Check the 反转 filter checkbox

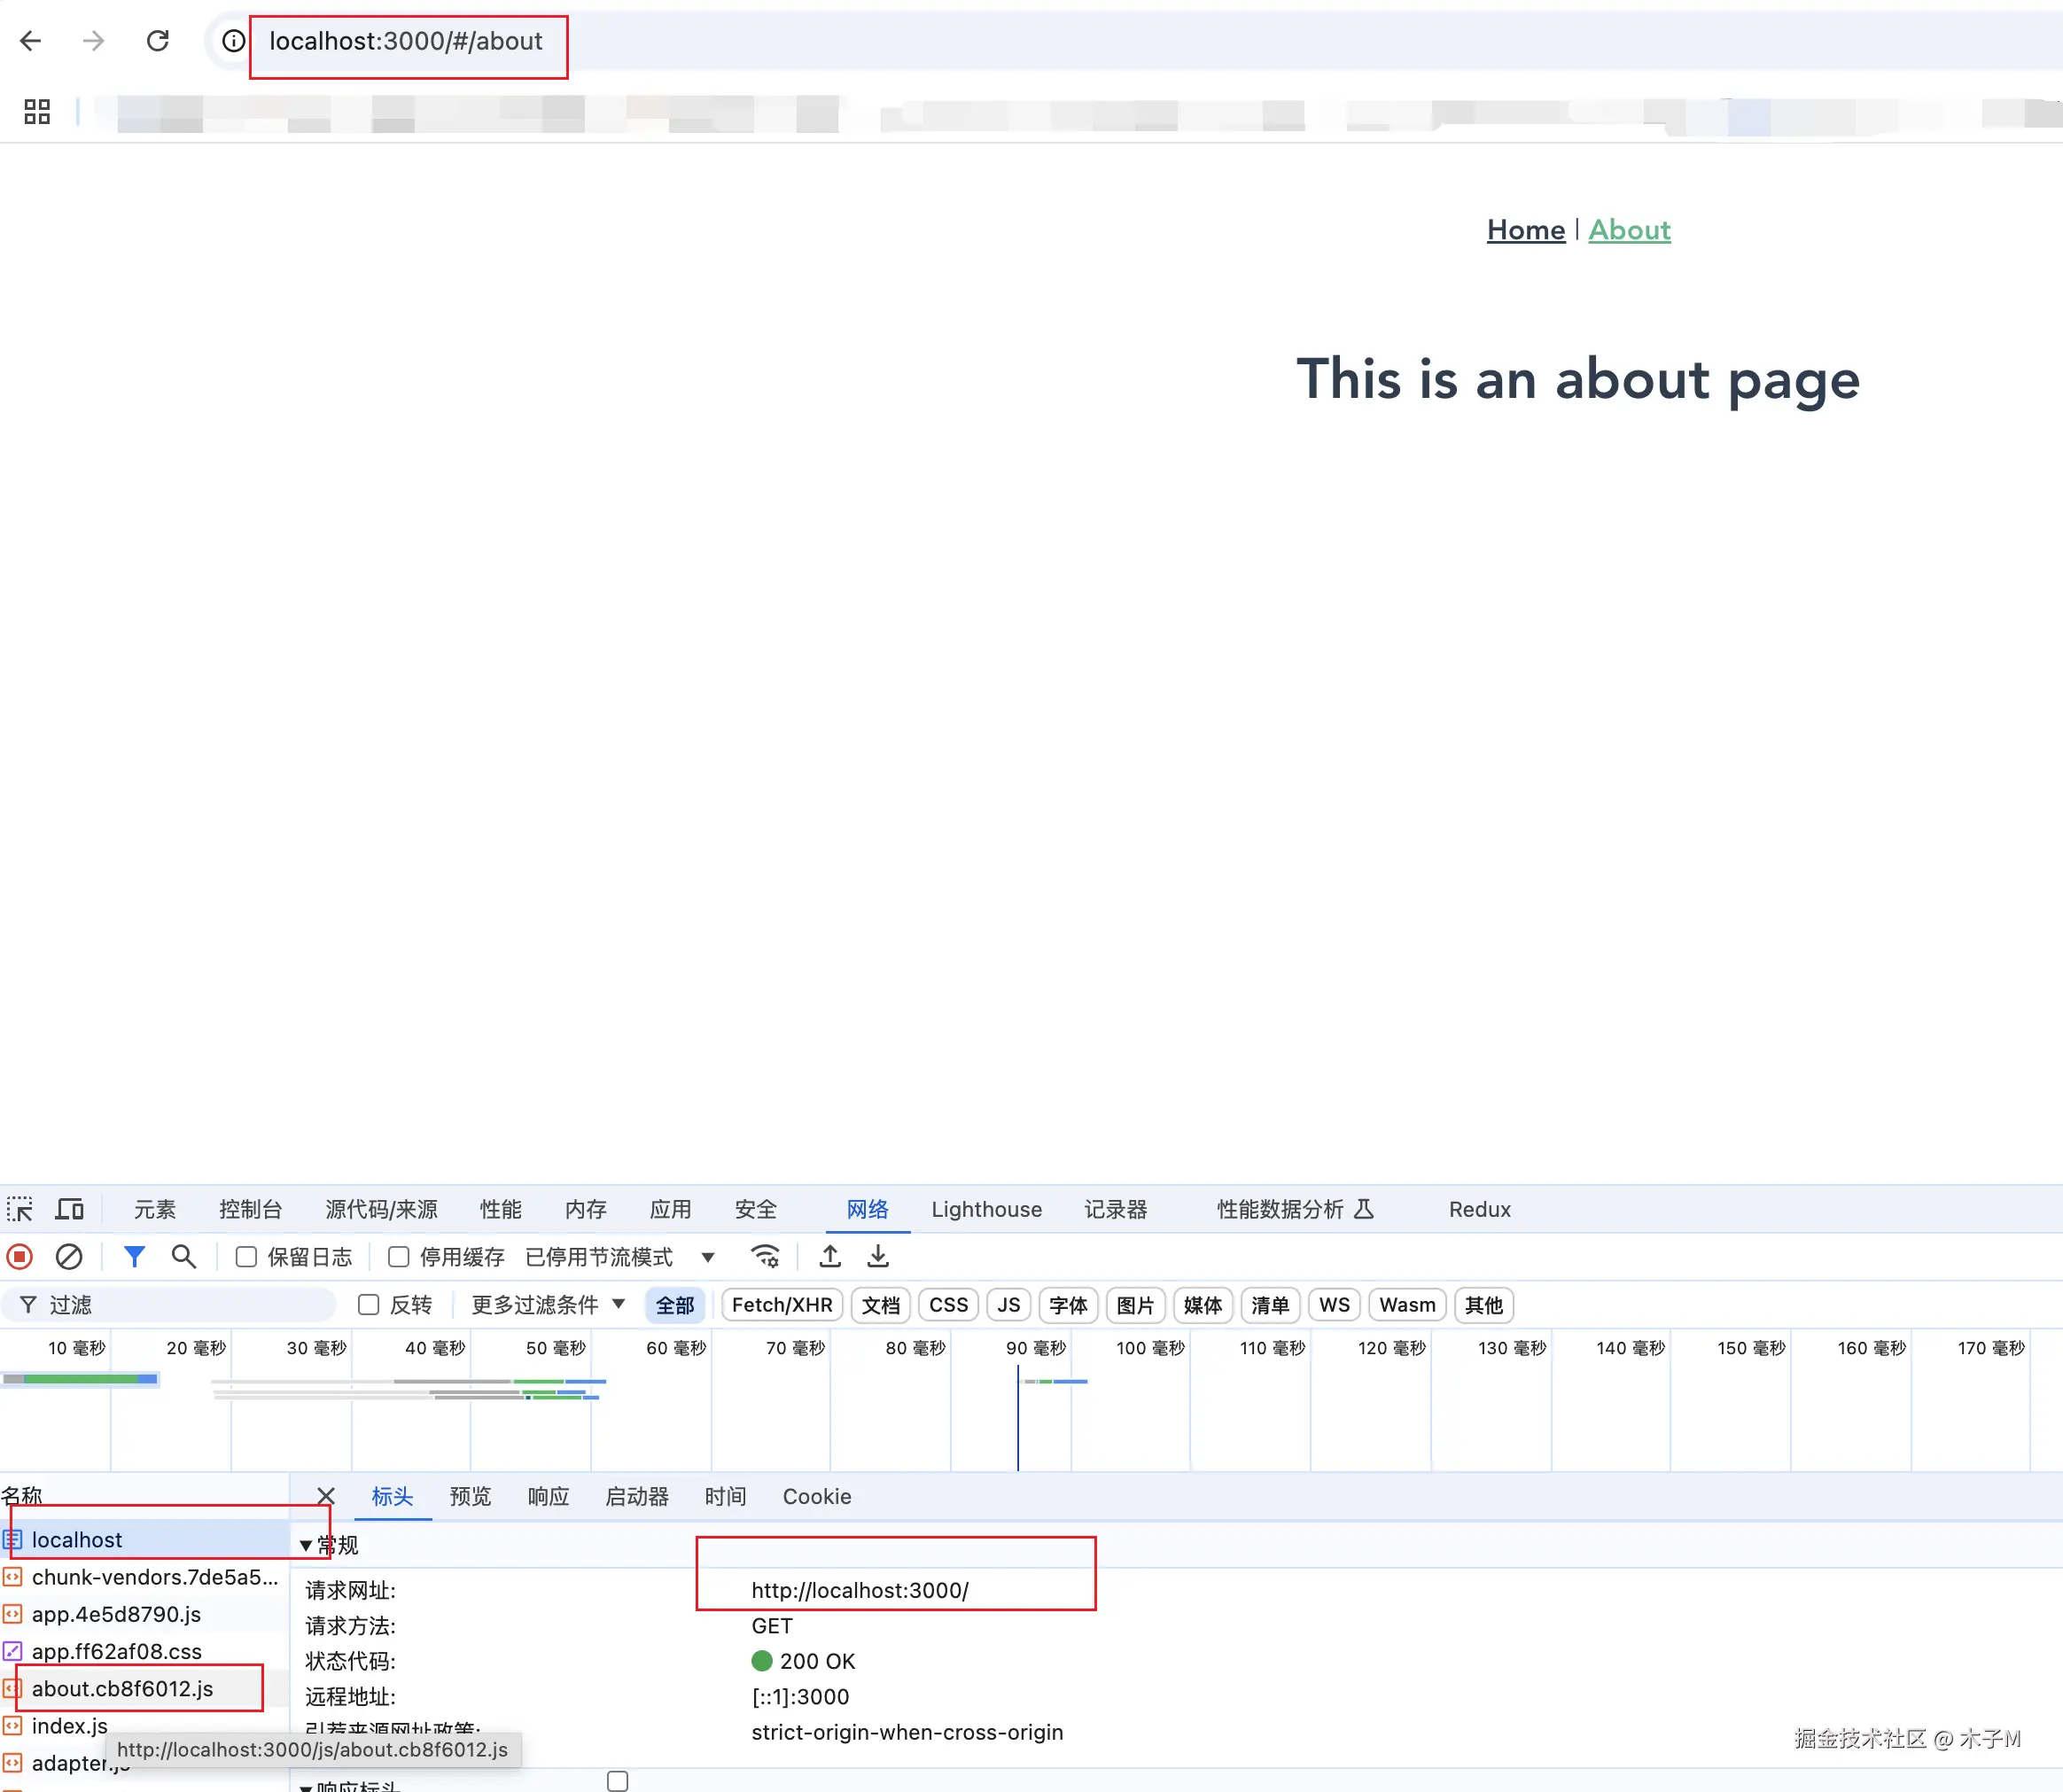pos(369,1305)
